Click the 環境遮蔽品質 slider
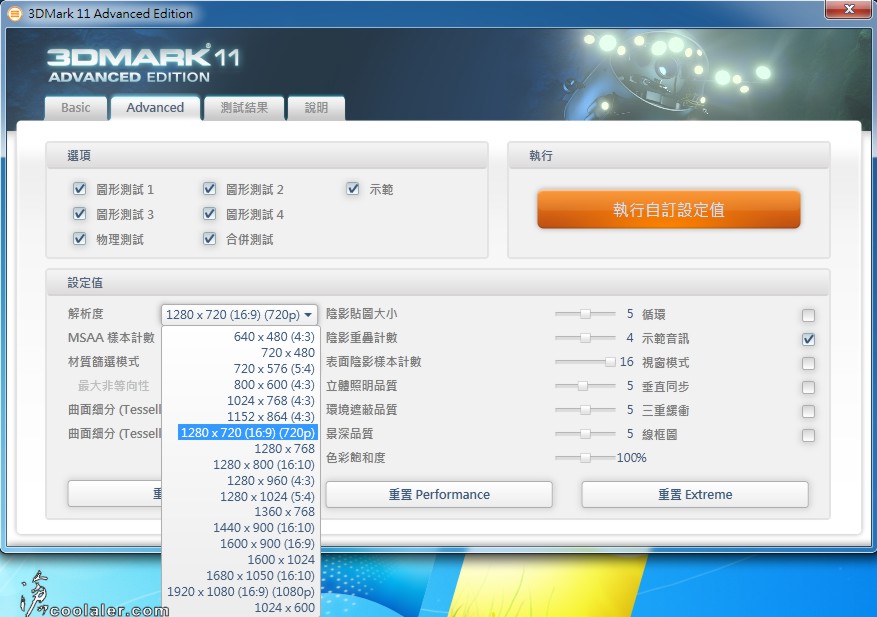 pos(585,410)
